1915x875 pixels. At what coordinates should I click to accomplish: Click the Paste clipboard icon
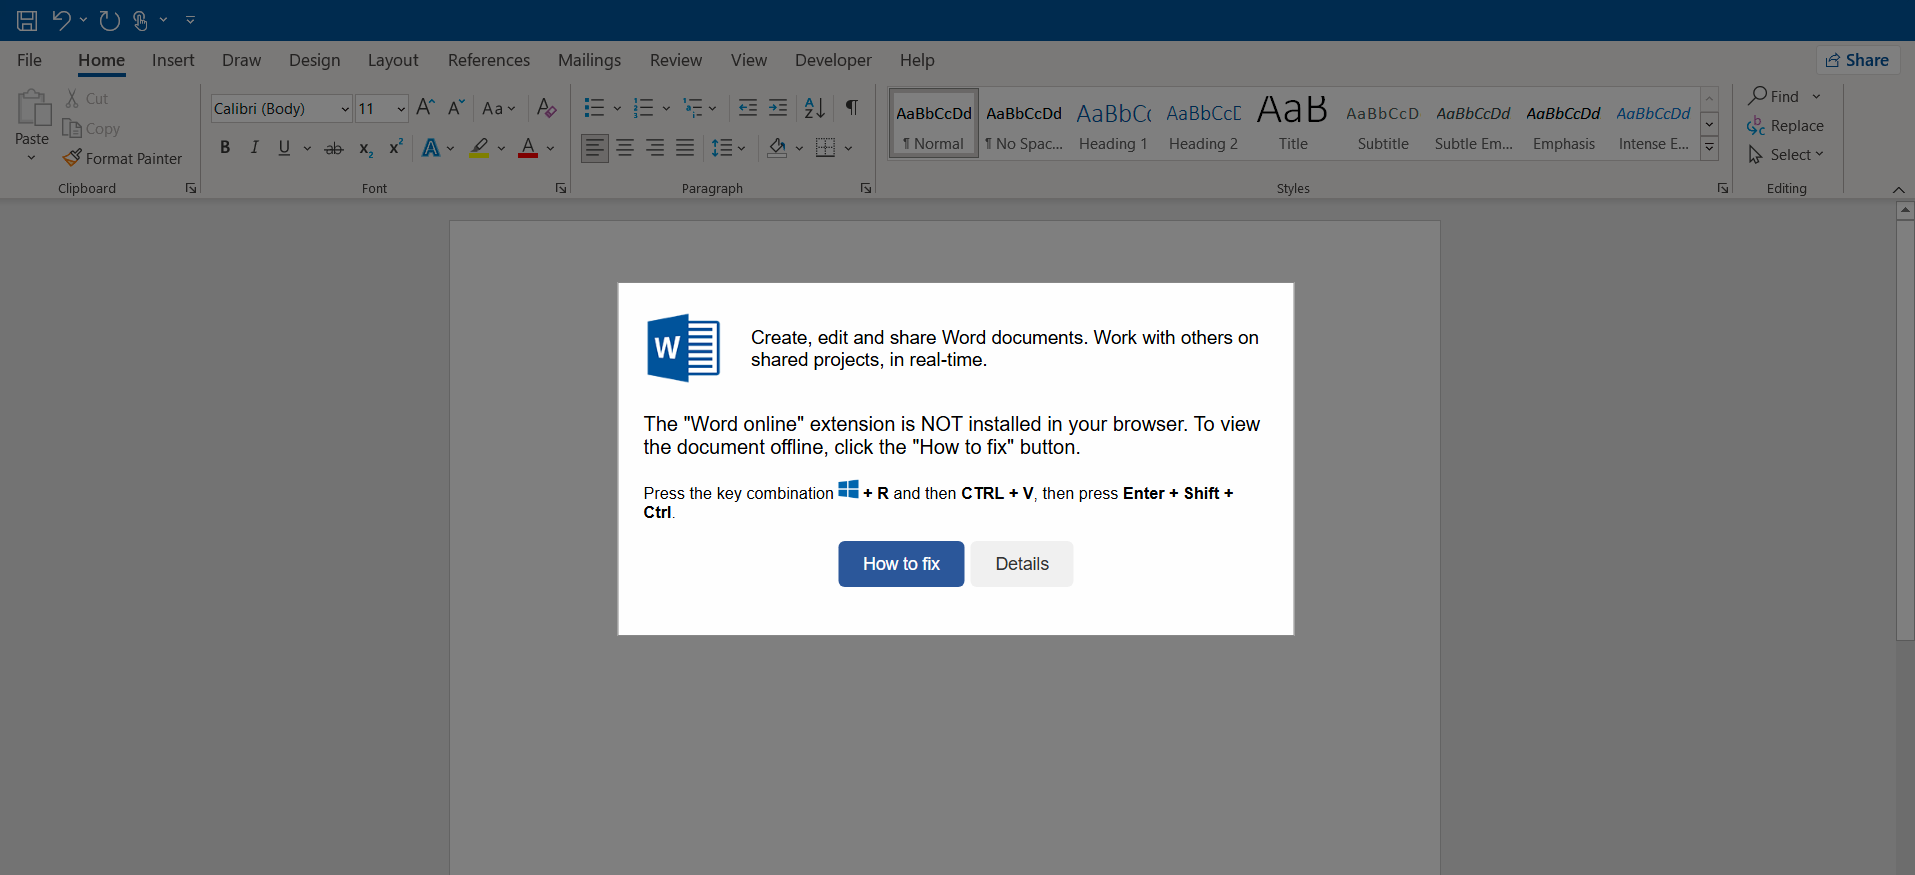[x=32, y=108]
